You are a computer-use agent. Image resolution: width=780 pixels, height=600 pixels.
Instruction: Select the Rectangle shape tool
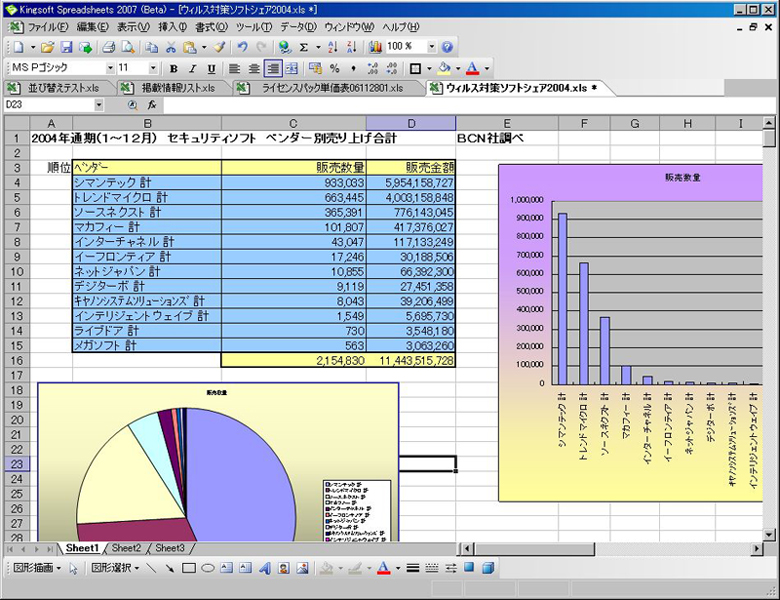click(189, 568)
